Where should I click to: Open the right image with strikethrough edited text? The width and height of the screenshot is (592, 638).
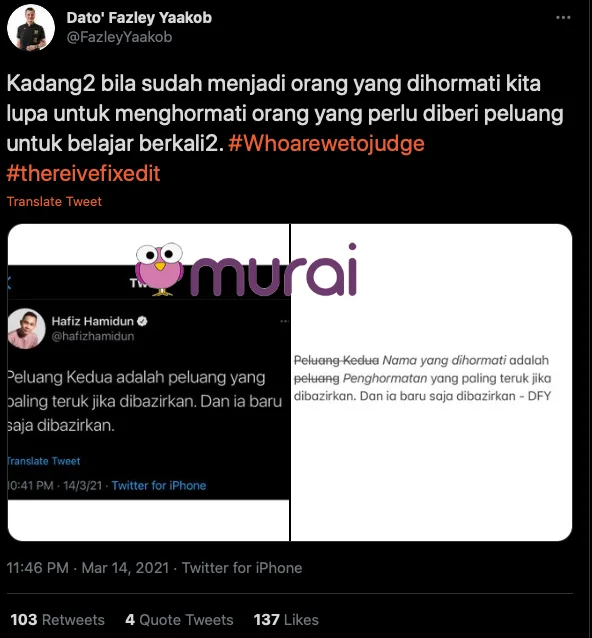click(431, 382)
